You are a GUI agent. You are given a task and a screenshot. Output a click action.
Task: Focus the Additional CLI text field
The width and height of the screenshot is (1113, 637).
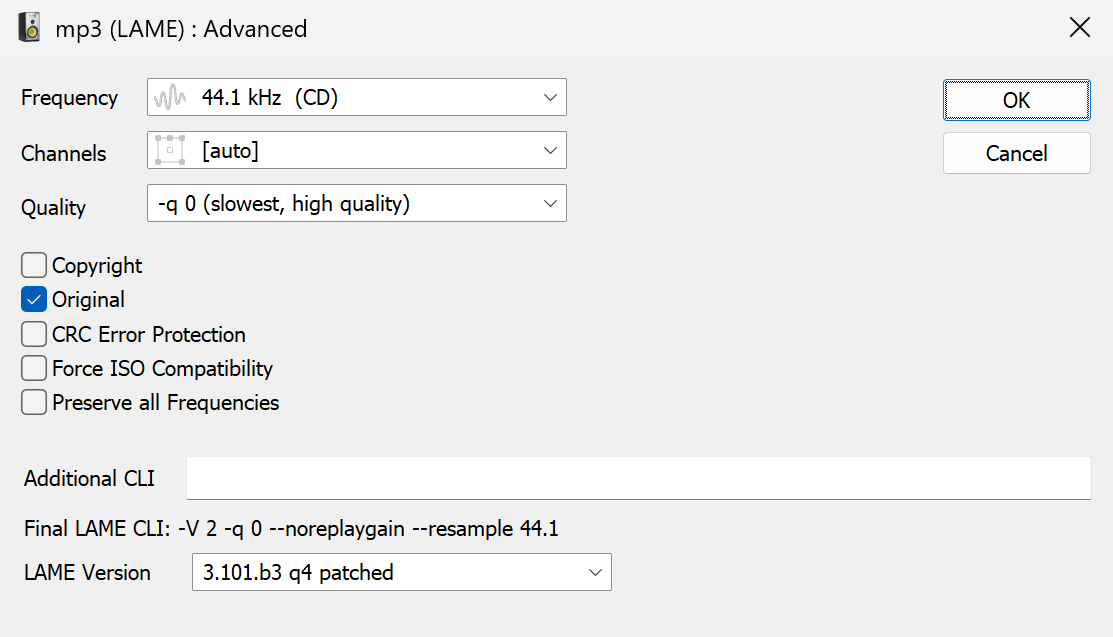click(638, 478)
